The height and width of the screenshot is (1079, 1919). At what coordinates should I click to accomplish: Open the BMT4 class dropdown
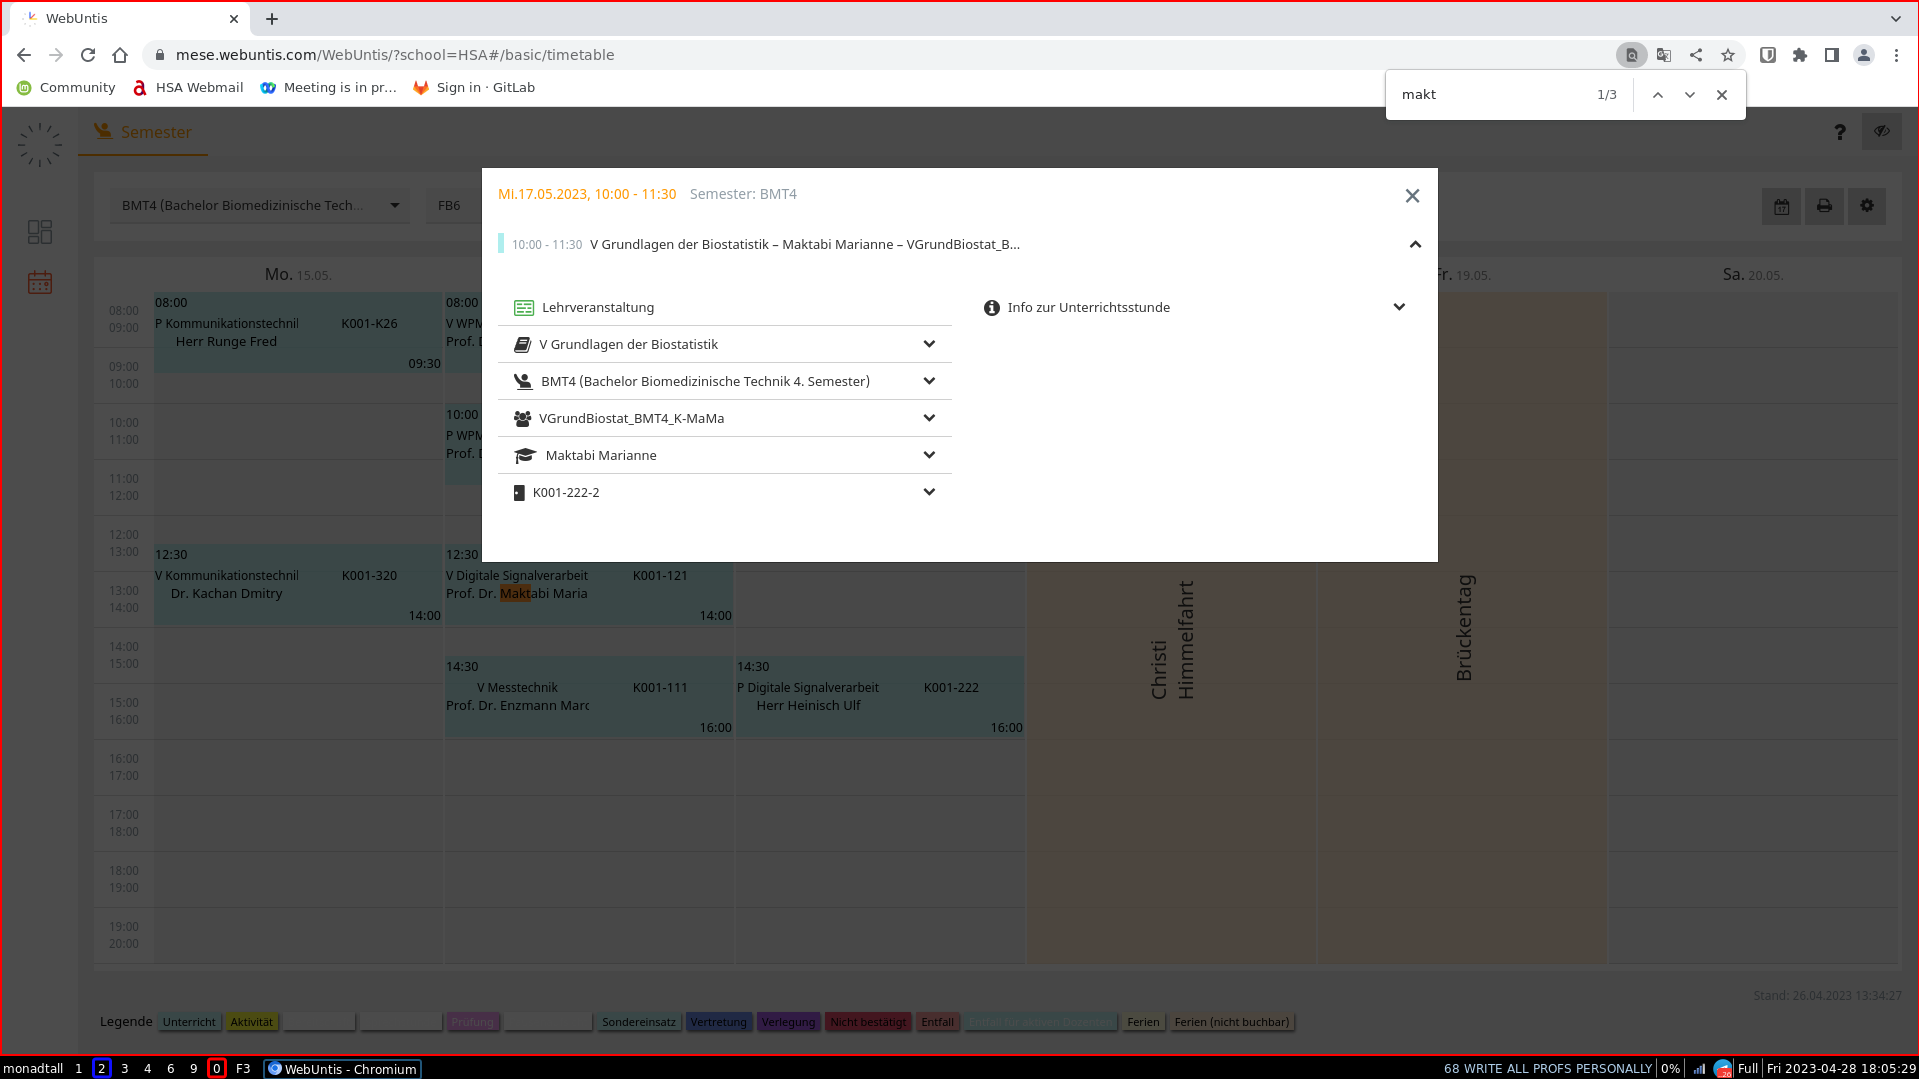260,206
